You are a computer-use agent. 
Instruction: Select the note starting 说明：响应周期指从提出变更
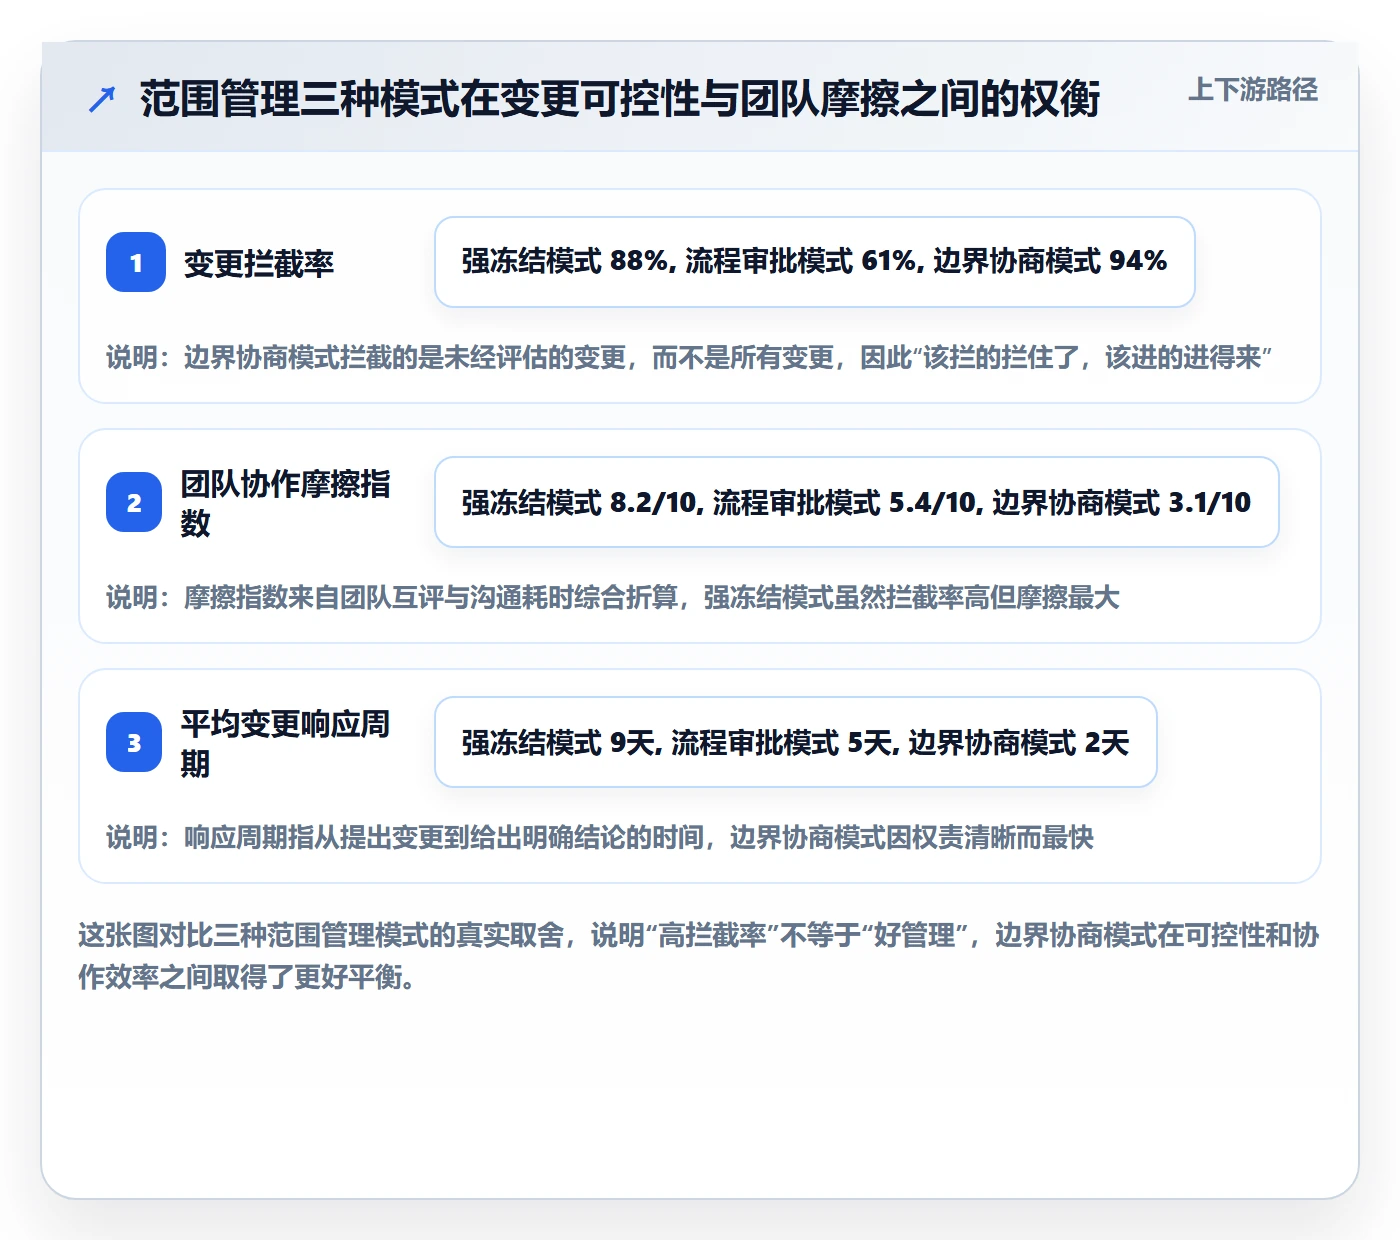(x=600, y=837)
